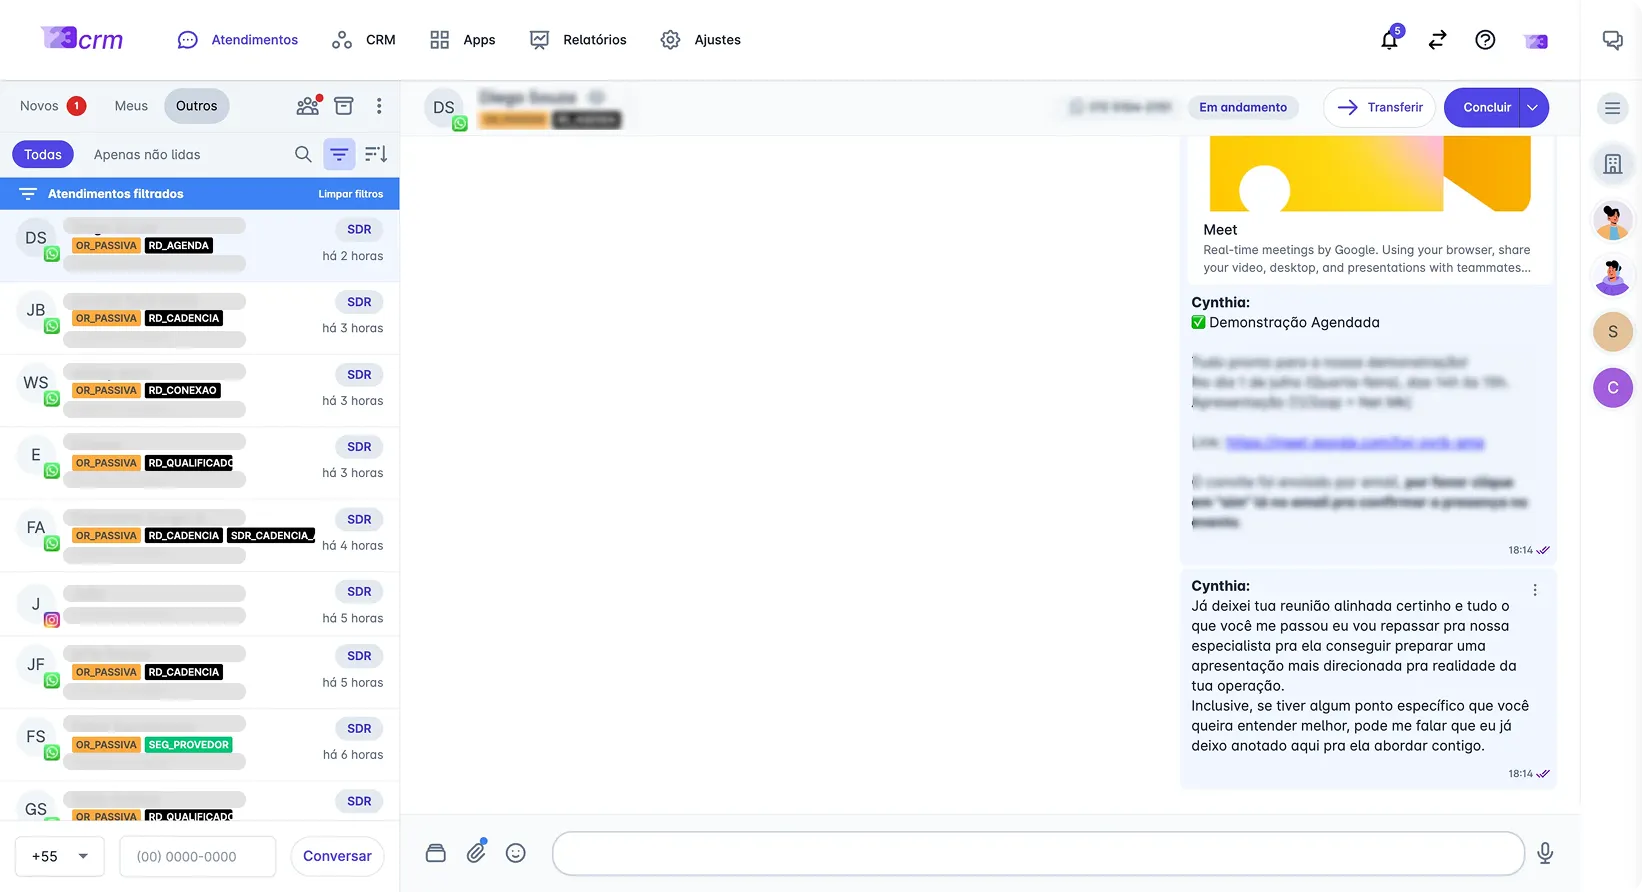Open the team queue people icon

[308, 106]
